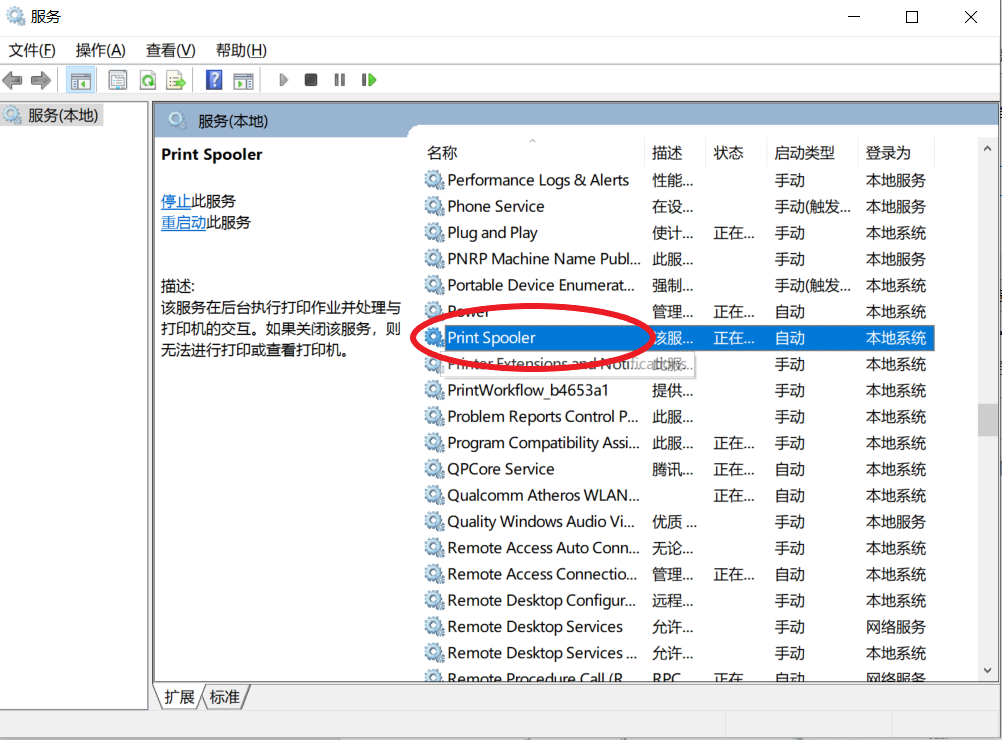Click the Export List toolbar icon
Image resolution: width=1002 pixels, height=740 pixels.
pos(176,80)
